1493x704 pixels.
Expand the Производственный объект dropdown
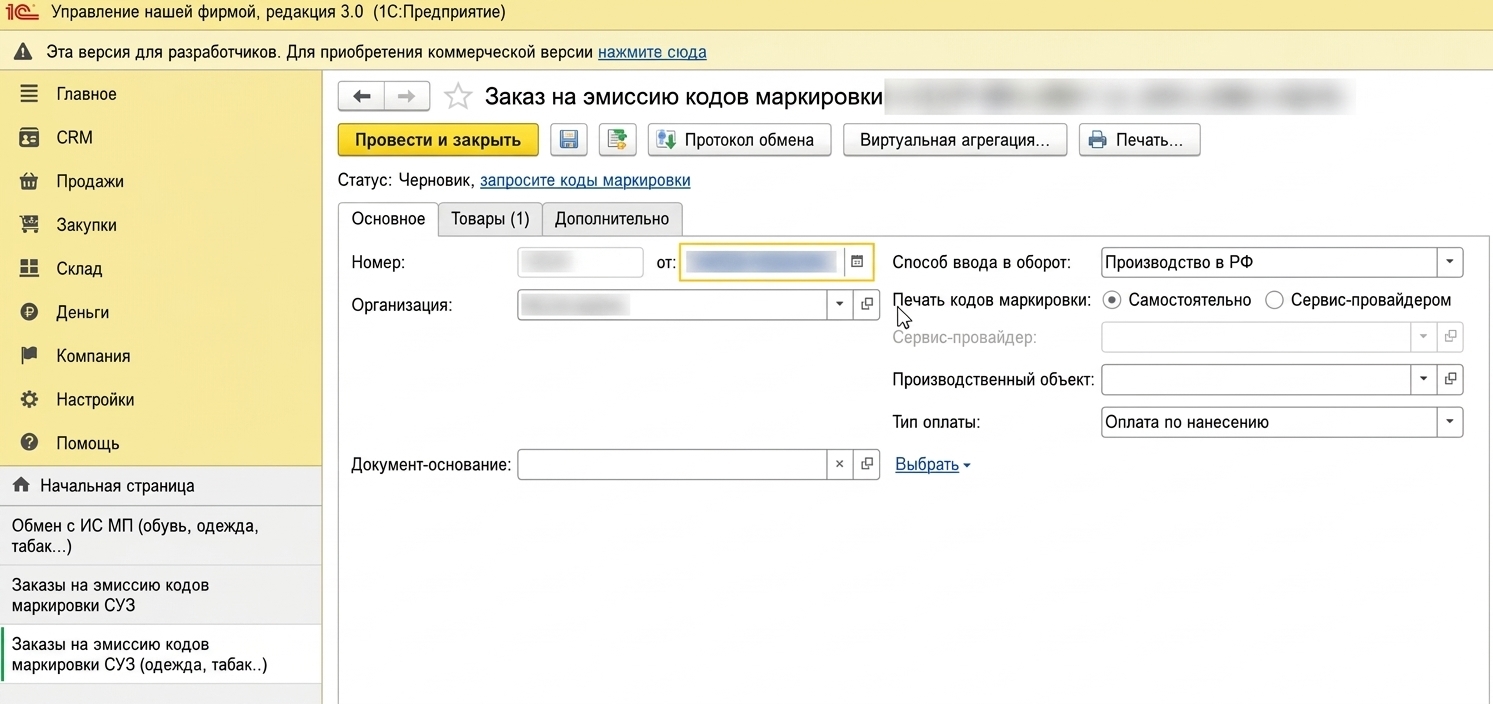(1423, 380)
